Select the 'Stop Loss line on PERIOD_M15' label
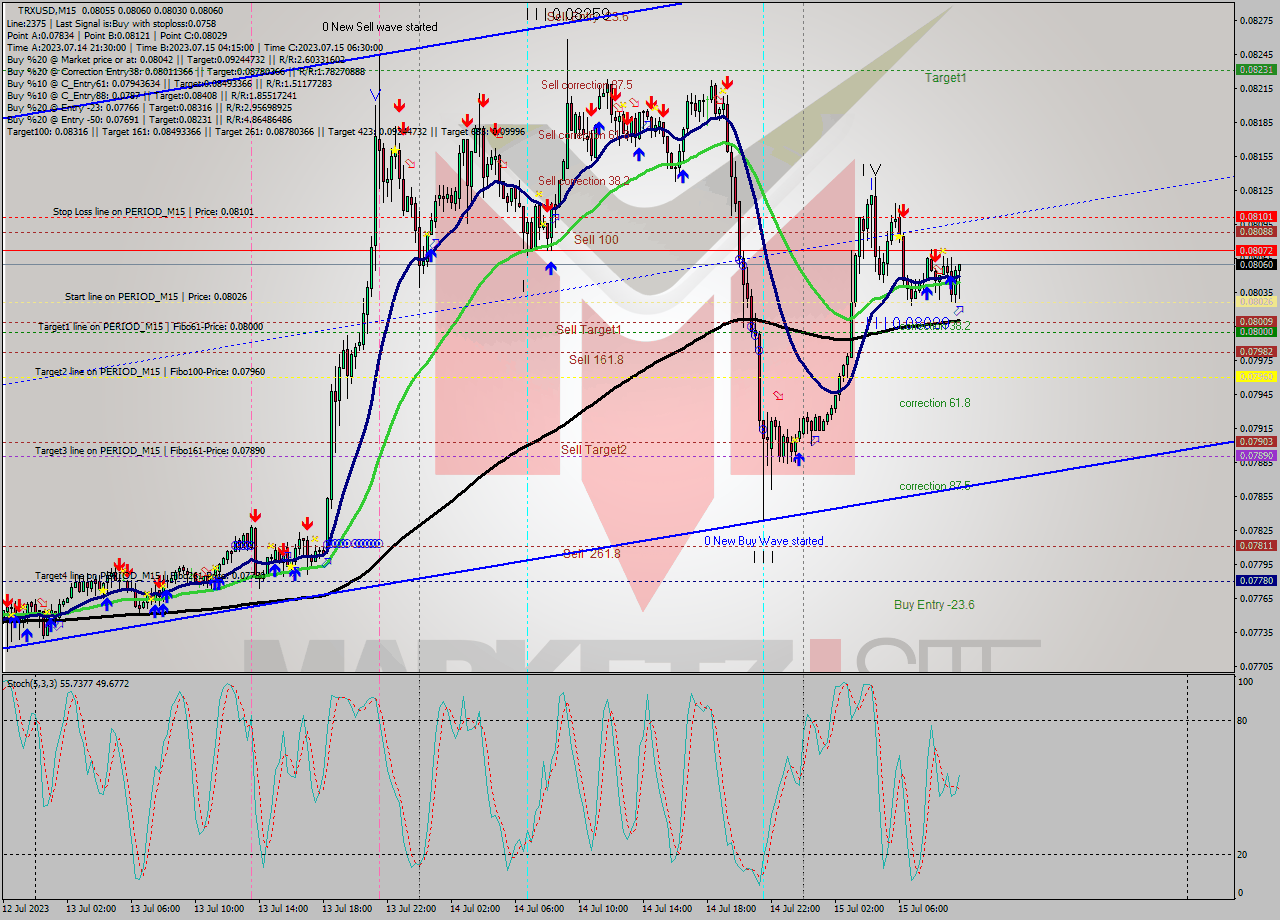This screenshot has width=1280, height=920. 153,212
